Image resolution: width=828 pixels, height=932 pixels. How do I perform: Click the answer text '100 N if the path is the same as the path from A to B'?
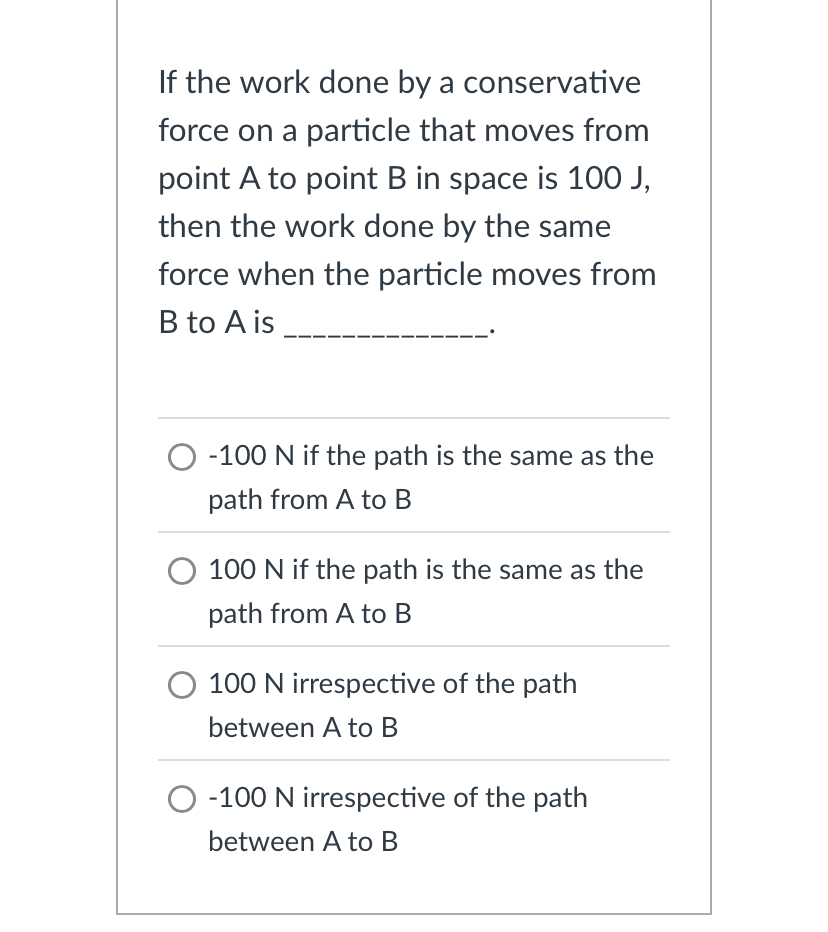(425, 591)
